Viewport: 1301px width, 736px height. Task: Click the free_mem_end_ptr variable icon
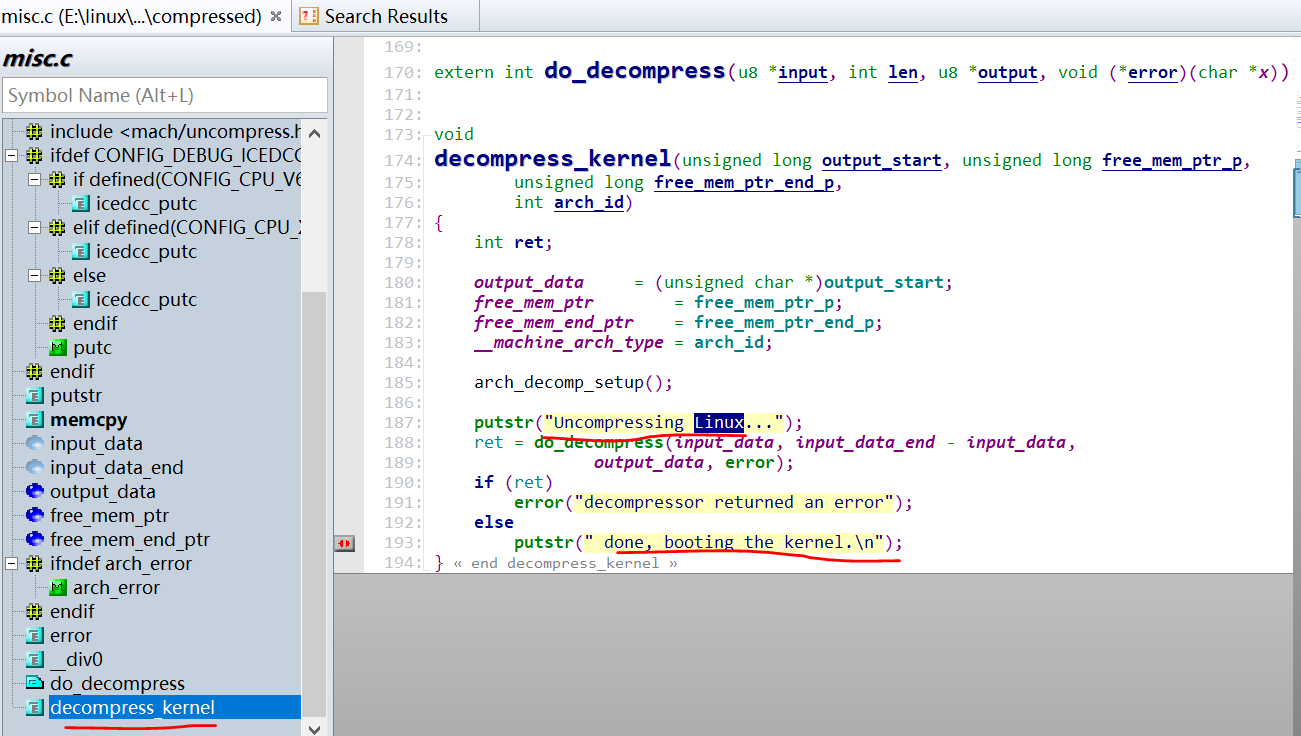point(35,540)
